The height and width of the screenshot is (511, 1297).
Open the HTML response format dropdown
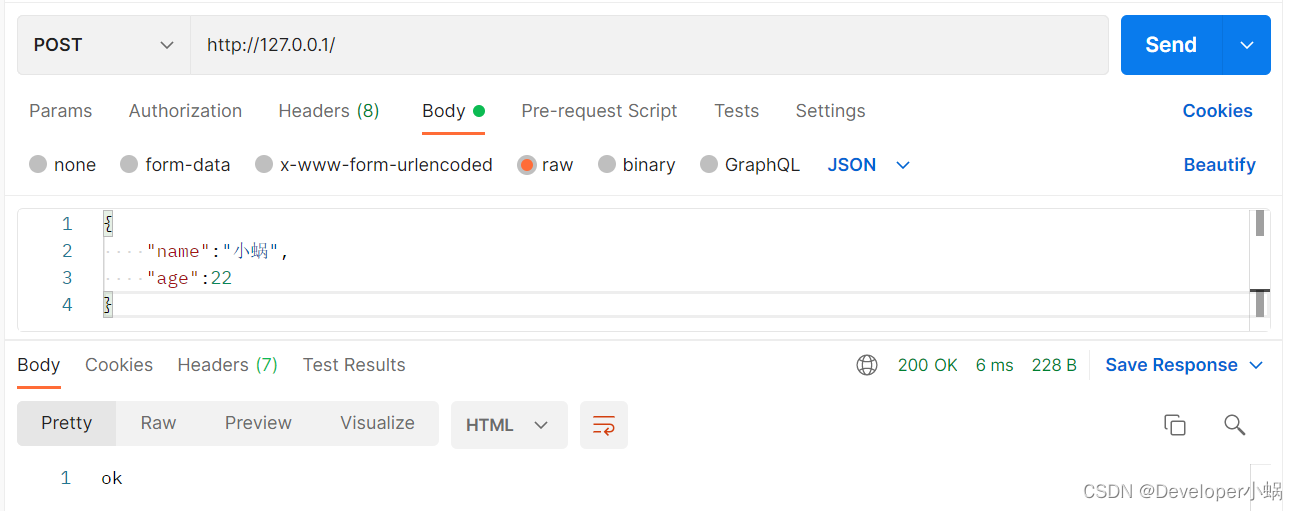509,425
